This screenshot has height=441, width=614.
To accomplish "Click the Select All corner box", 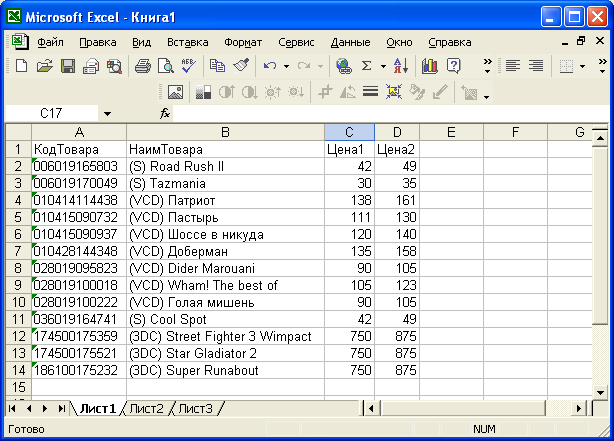I will click(x=18, y=132).
